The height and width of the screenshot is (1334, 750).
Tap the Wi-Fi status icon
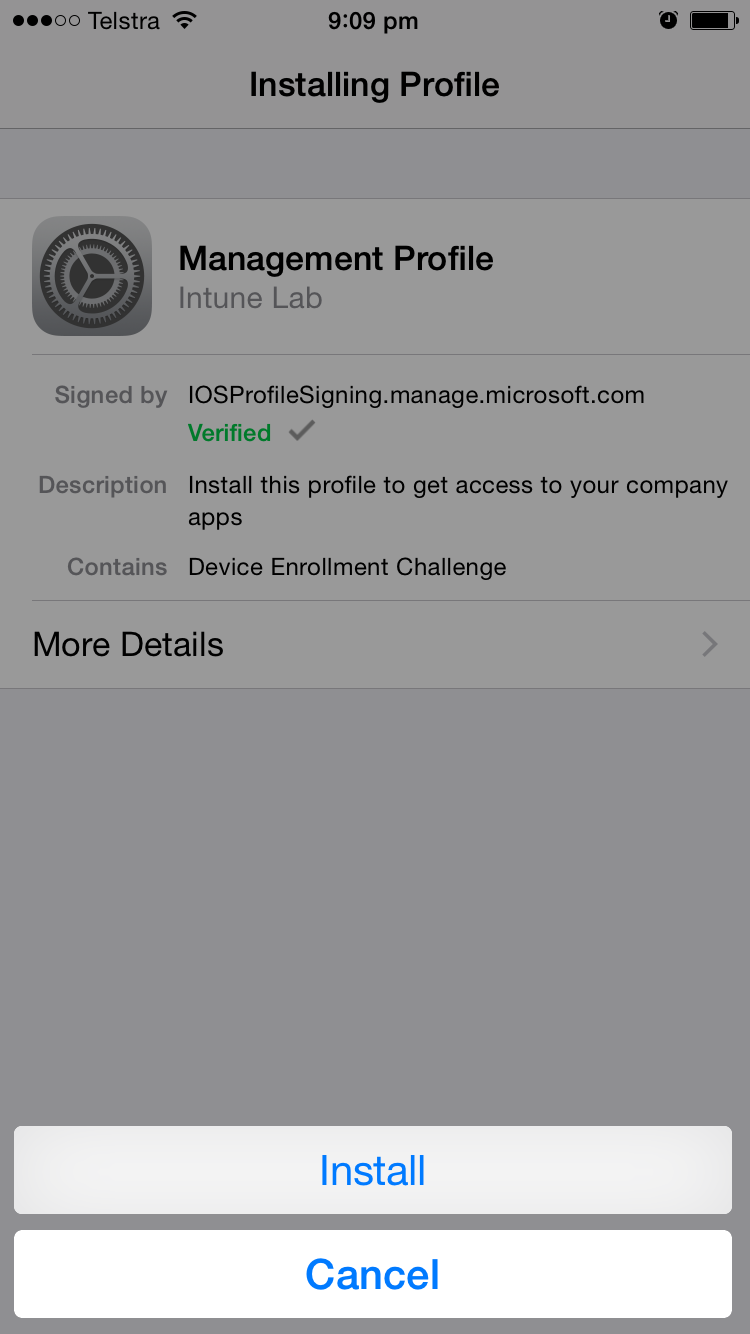pos(184,20)
